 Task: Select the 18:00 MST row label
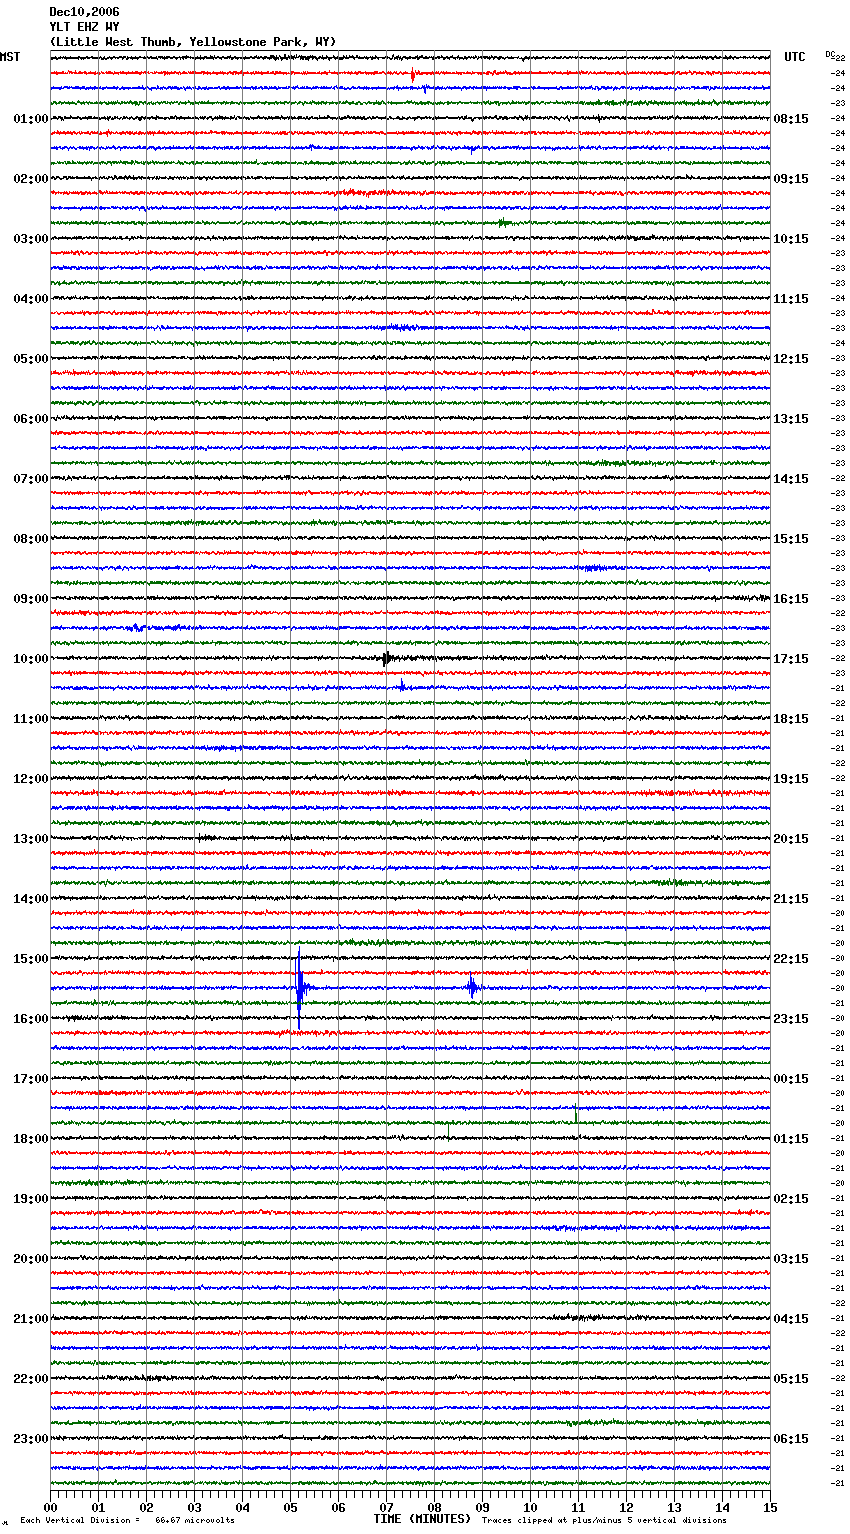[31, 1139]
